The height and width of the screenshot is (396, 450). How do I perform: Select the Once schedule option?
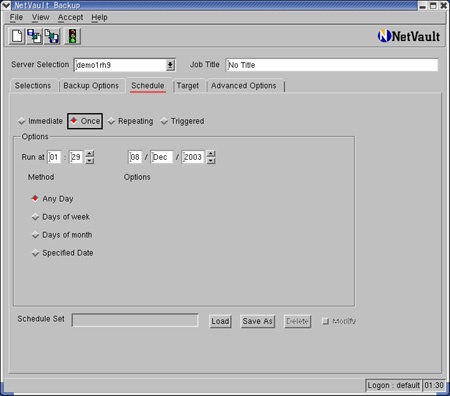click(85, 121)
